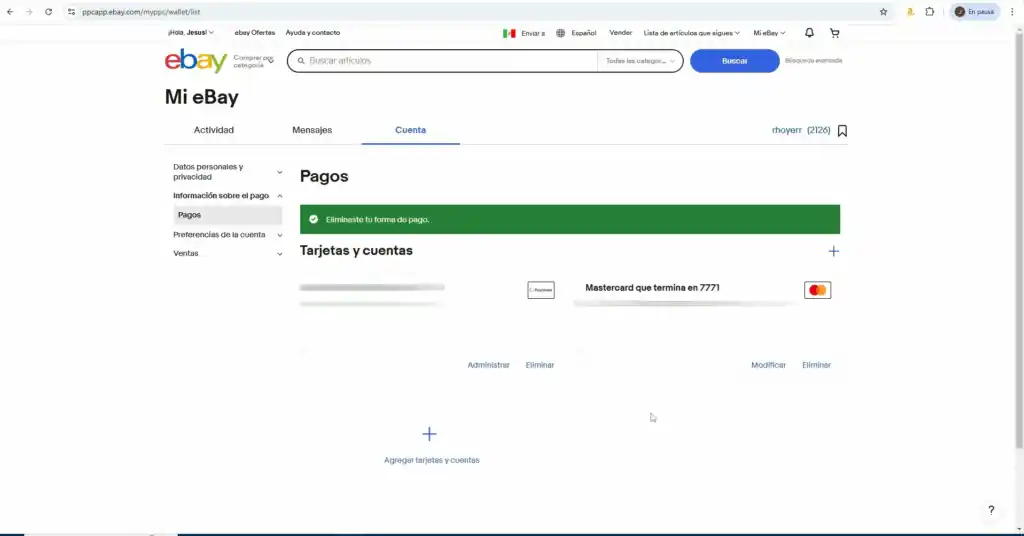Viewport: 1024px width, 536px height.
Task: Click 'Eliminar' next to 'Administrar'
Action: click(540, 365)
